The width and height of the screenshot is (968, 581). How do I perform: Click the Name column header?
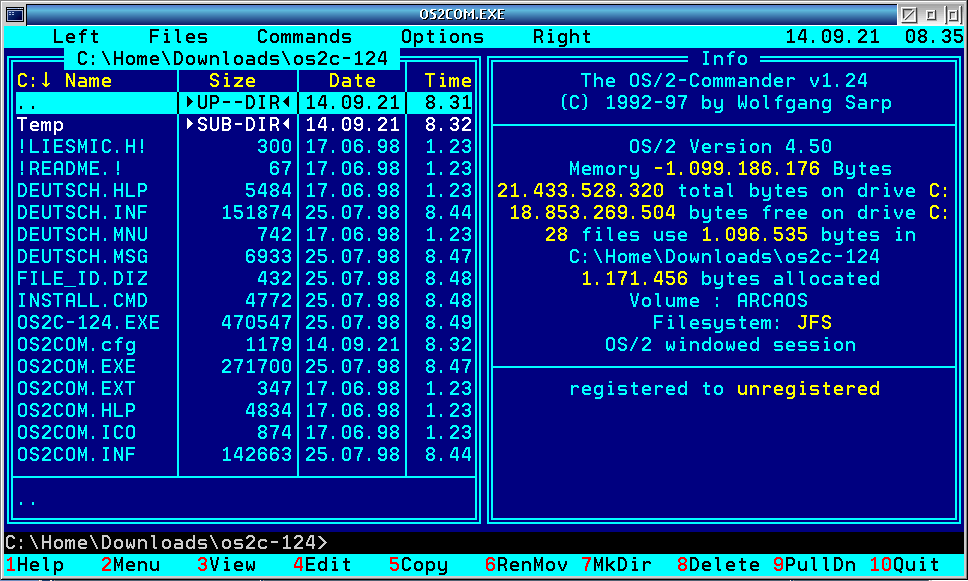88,80
